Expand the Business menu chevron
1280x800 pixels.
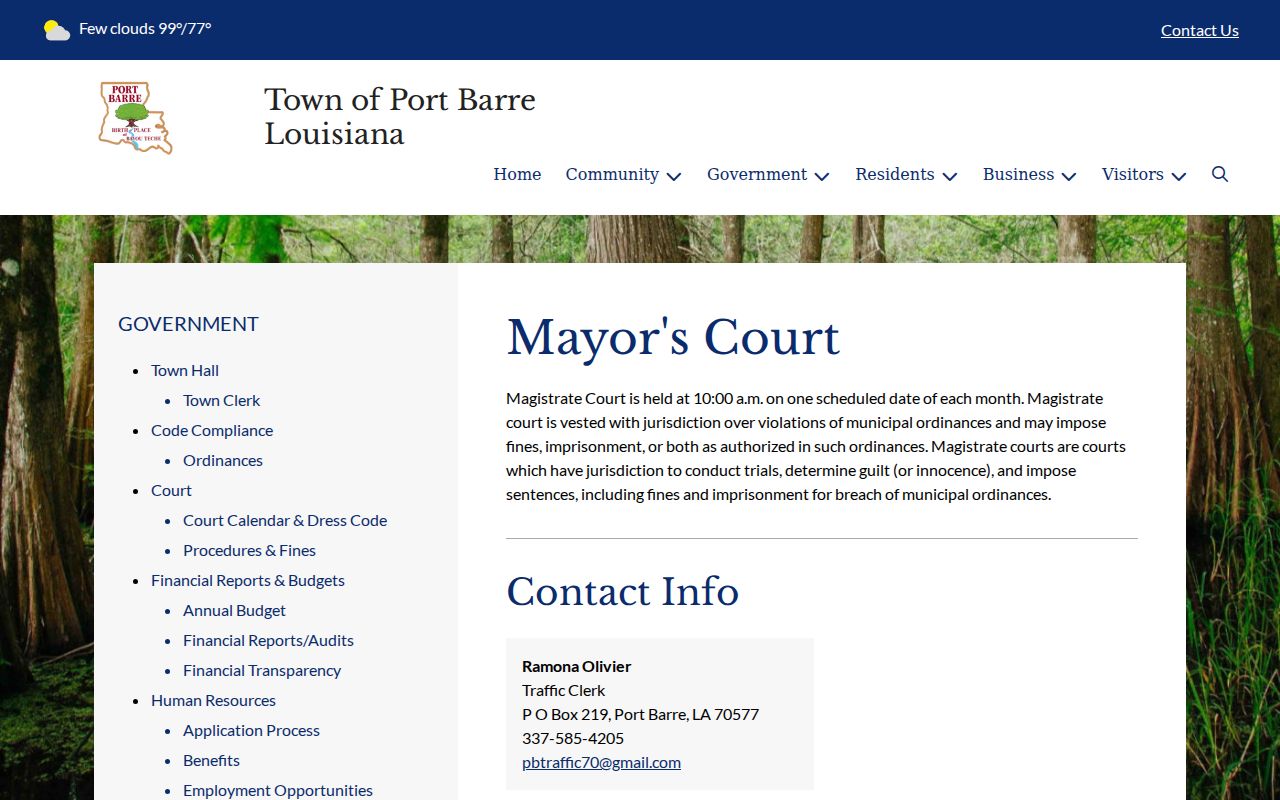[x=1069, y=176]
